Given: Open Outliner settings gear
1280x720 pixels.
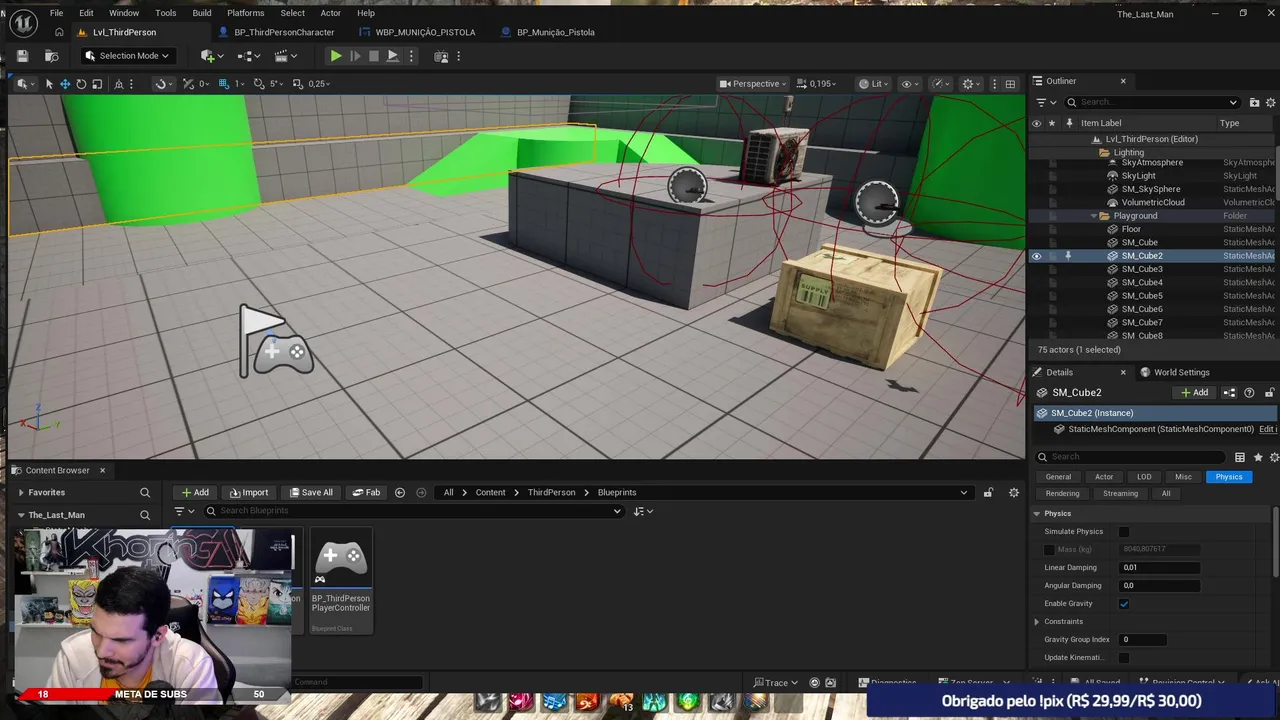Looking at the screenshot, I should [x=1271, y=102].
